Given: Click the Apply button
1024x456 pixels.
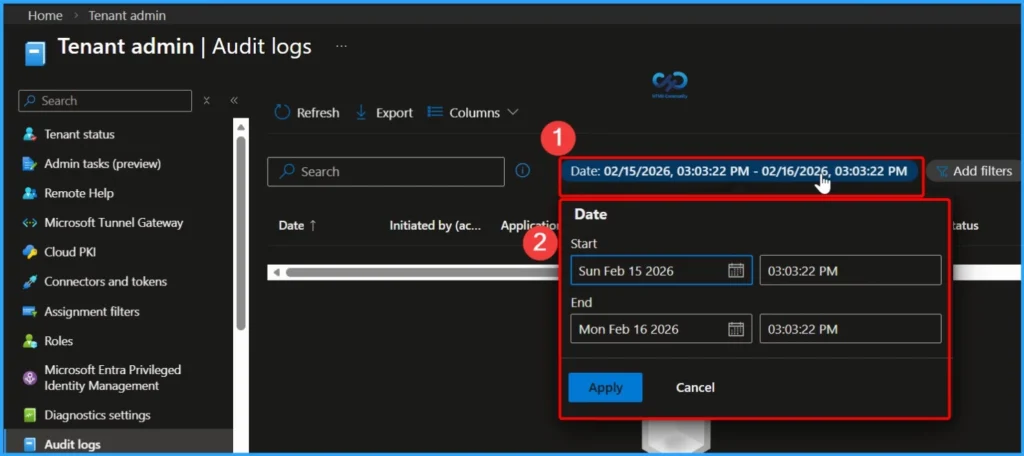Looking at the screenshot, I should [605, 387].
